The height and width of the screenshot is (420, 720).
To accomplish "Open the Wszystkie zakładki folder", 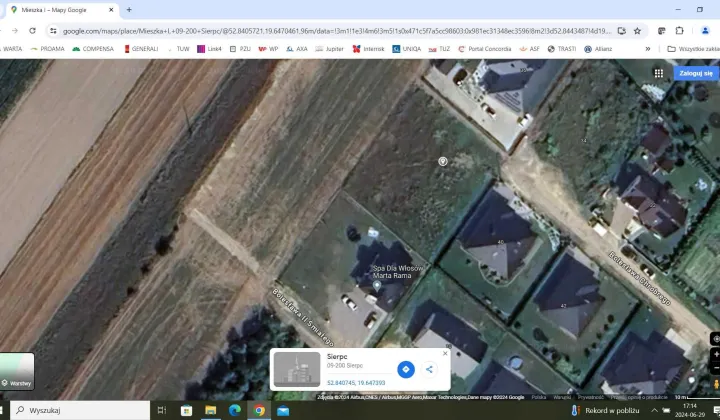I will click(693, 49).
